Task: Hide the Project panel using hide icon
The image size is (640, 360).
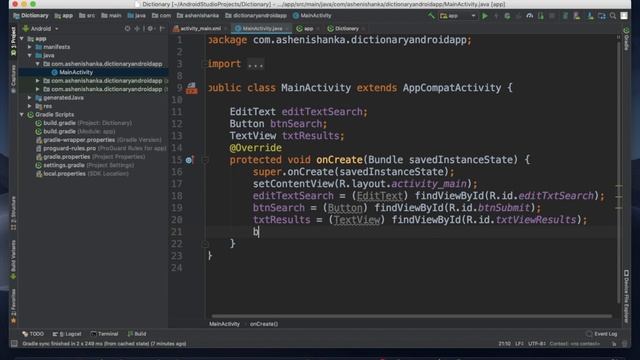Action: pos(162,29)
